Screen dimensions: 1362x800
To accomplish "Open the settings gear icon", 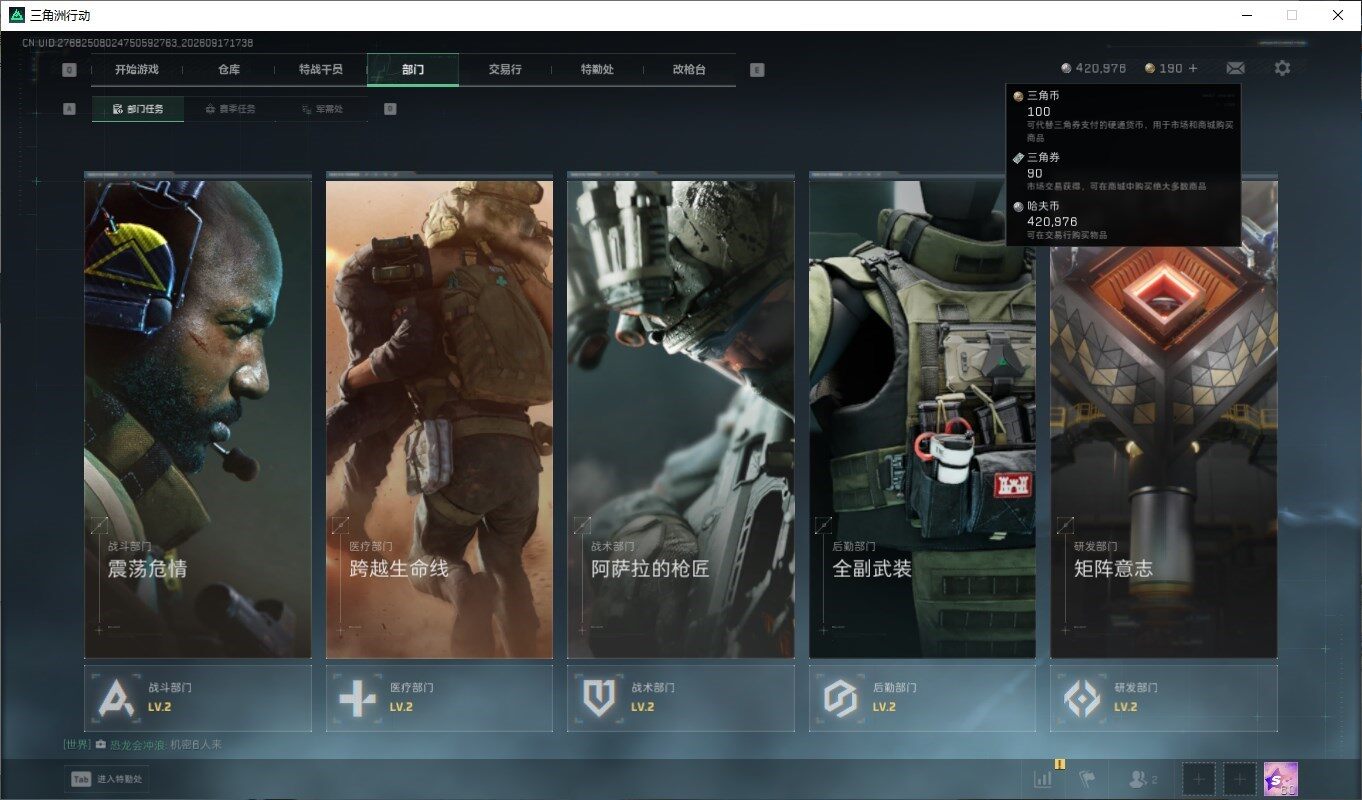I will click(x=1282, y=68).
